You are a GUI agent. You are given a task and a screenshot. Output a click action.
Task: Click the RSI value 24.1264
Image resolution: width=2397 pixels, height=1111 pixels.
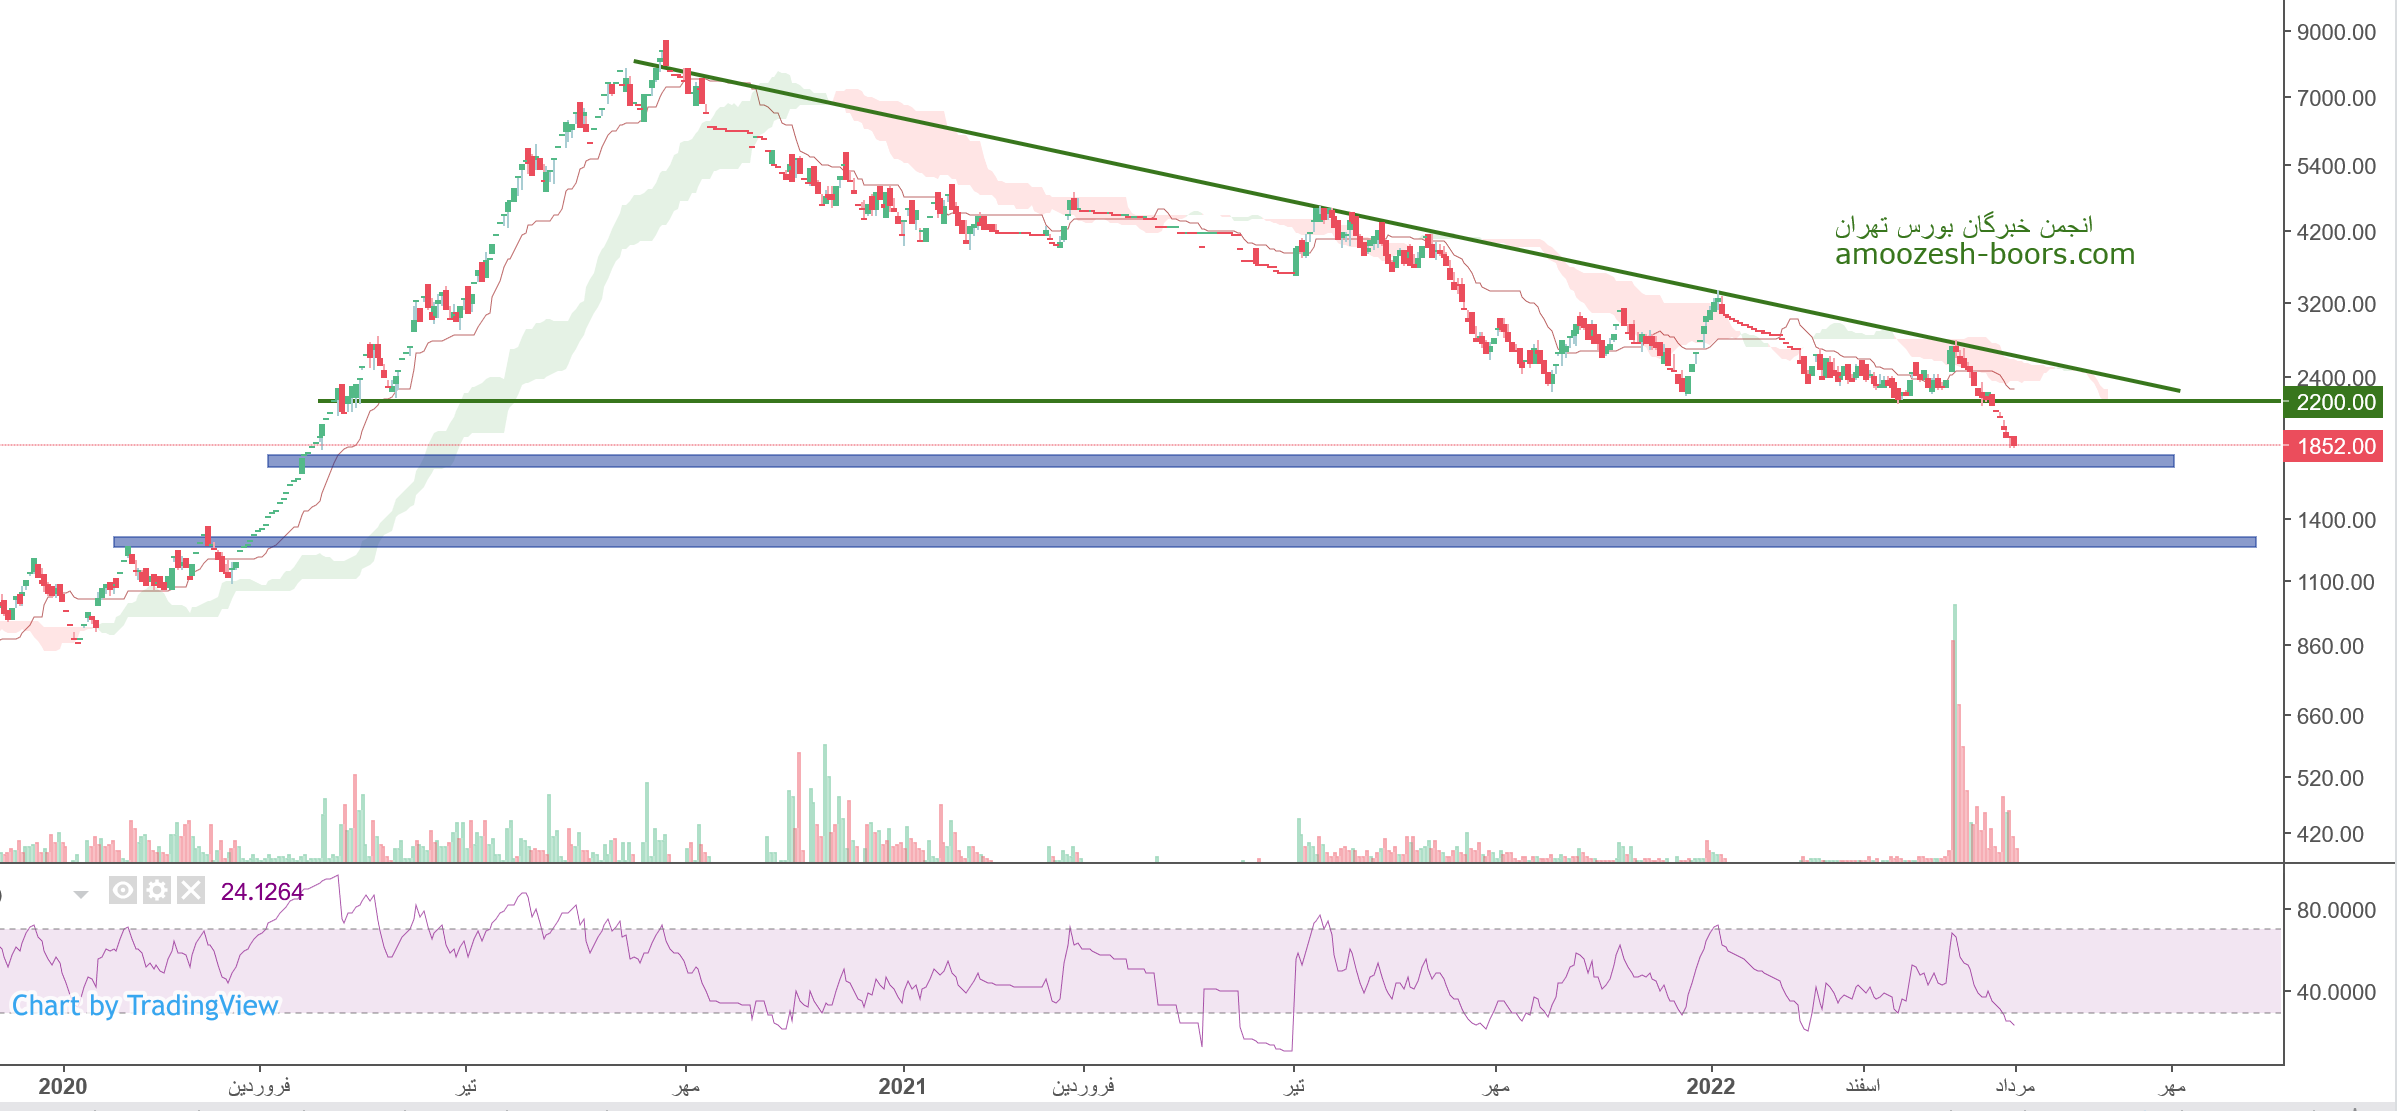(262, 891)
